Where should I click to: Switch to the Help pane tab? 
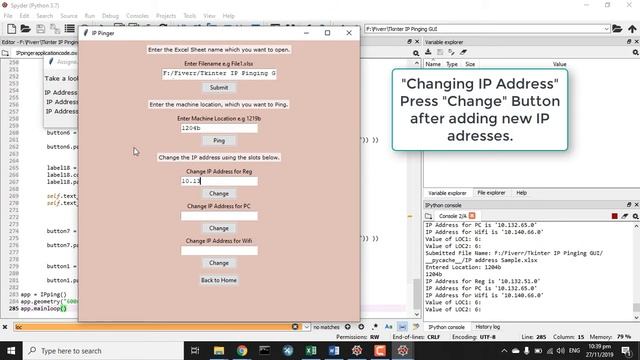tap(521, 193)
